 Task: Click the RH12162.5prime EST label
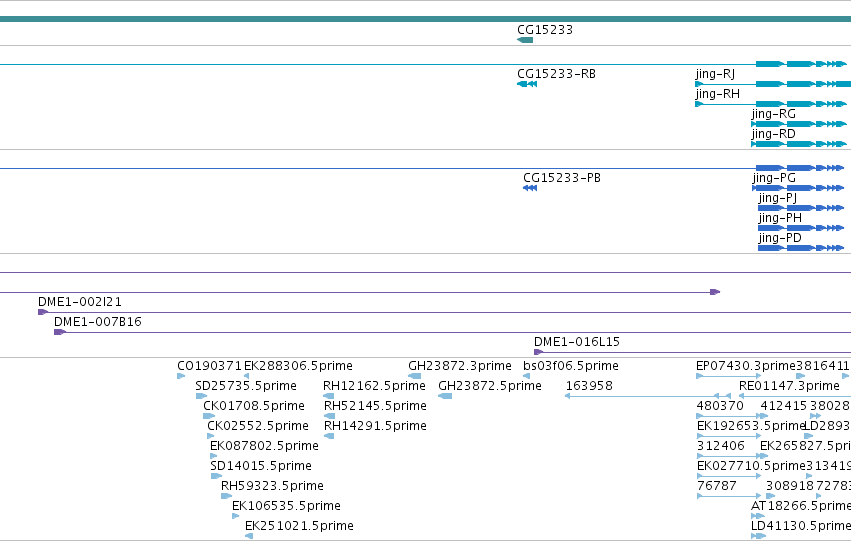click(x=374, y=386)
